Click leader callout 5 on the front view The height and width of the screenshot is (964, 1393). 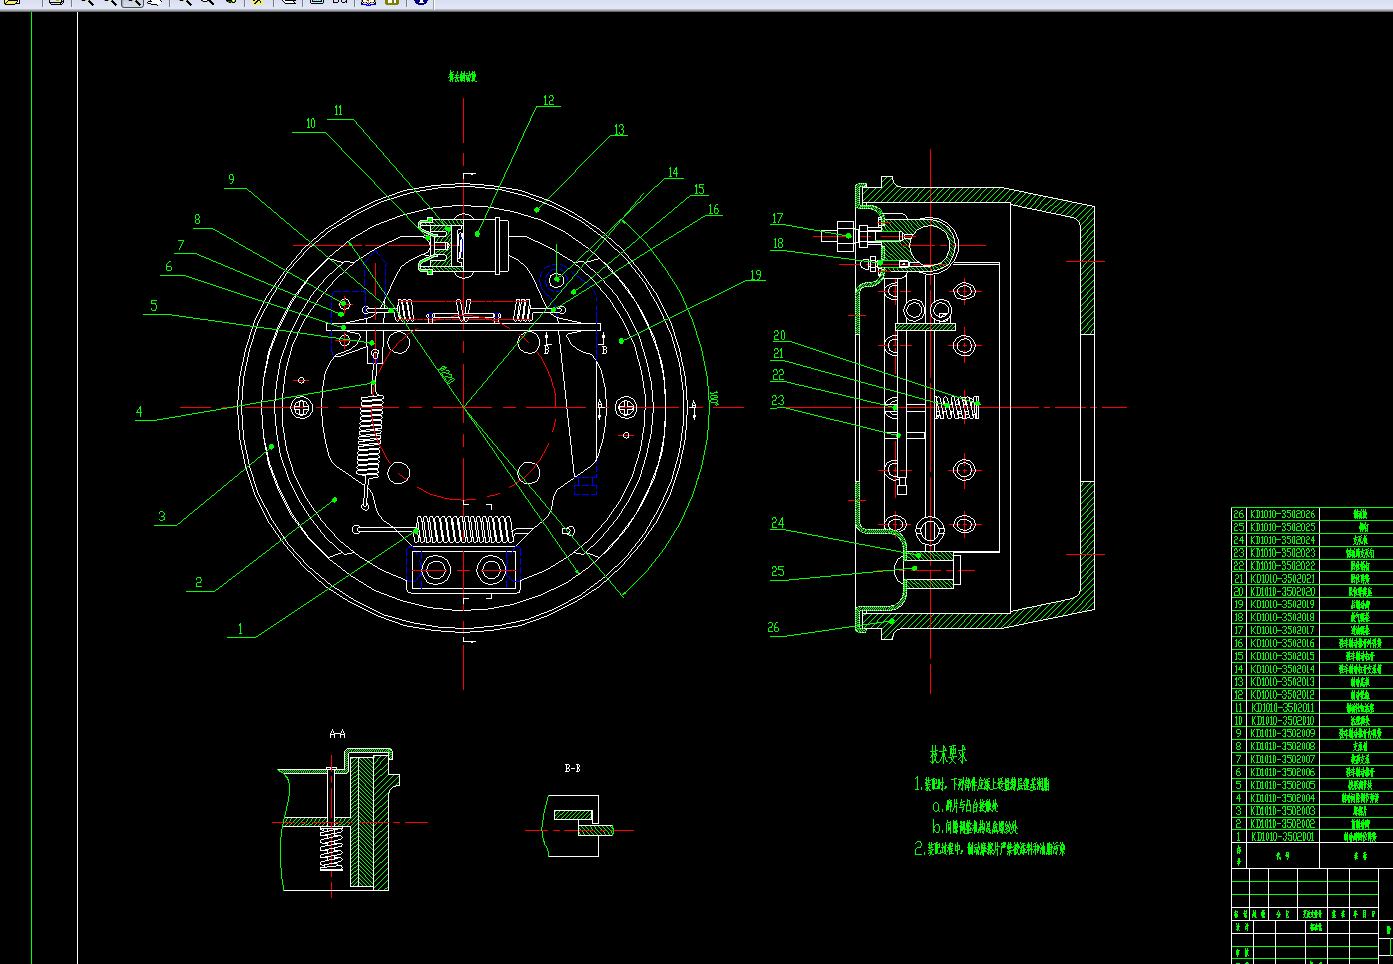(x=153, y=306)
